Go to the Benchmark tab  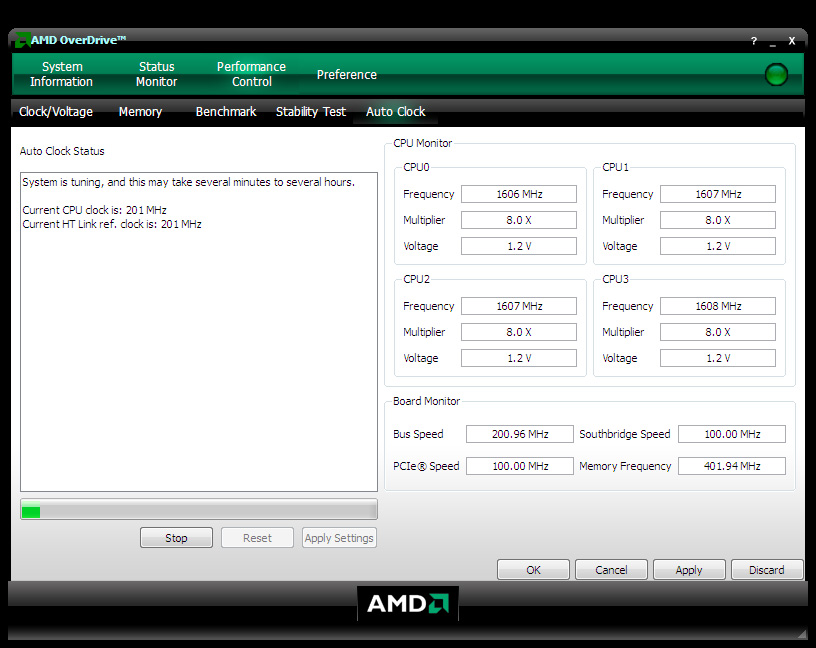[x=226, y=112]
